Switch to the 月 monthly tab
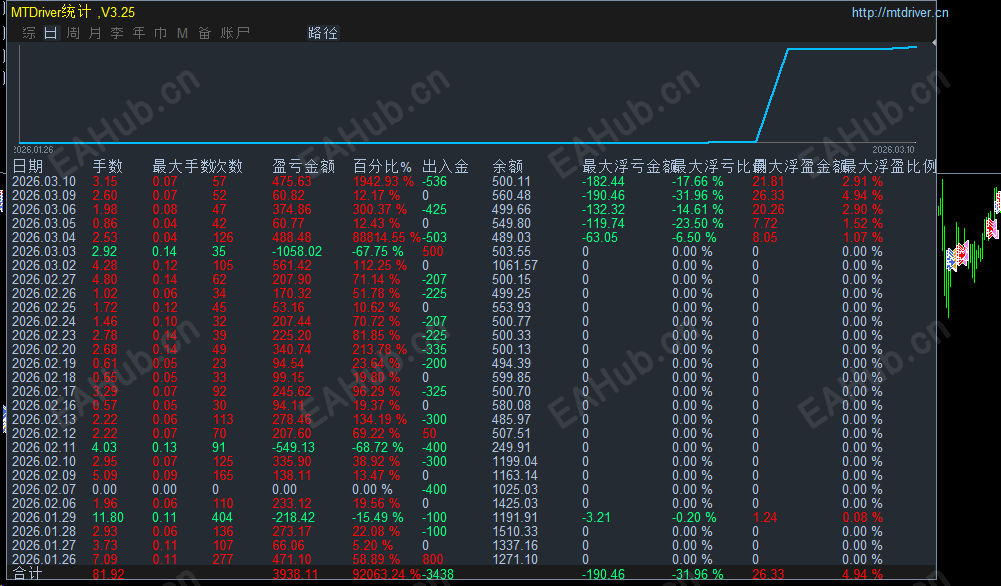The height and width of the screenshot is (586, 1001). coord(94,33)
